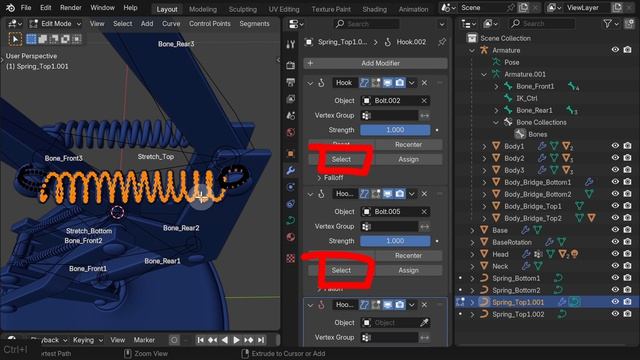The width and height of the screenshot is (640, 360).
Task: Click Vertex Group field on Bolt.002 hook
Action: [390, 116]
